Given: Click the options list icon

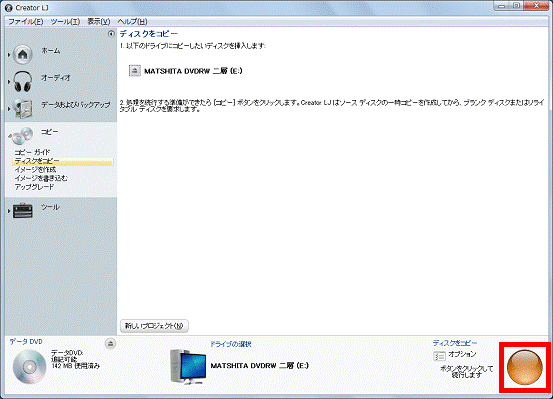Looking at the screenshot, I should click(439, 356).
